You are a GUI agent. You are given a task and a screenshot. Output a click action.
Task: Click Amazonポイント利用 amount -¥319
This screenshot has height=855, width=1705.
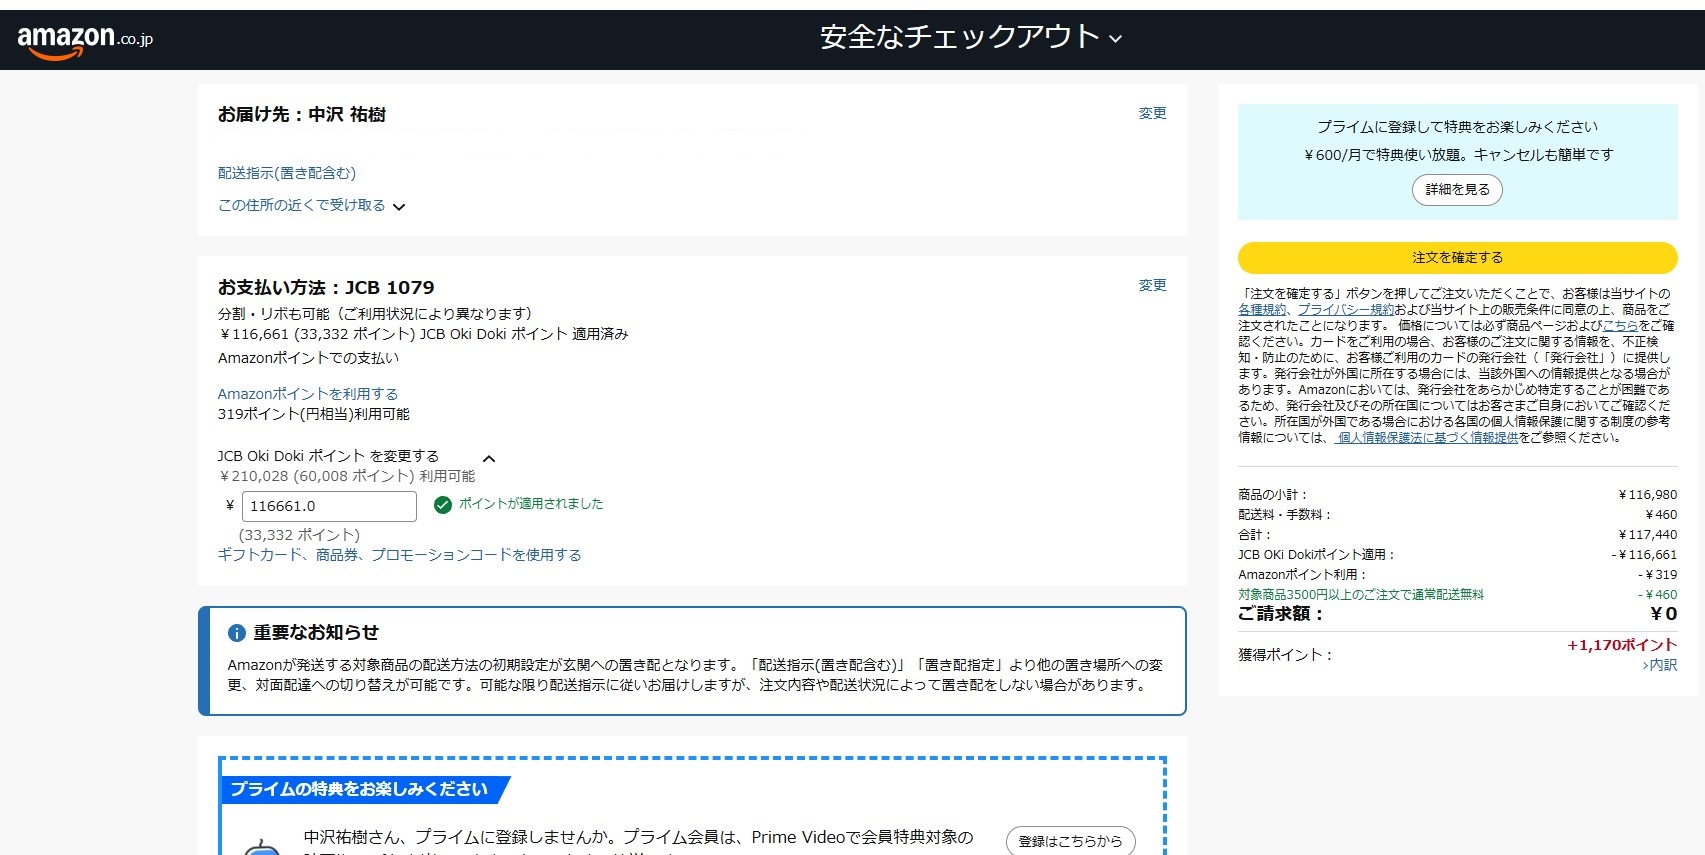(x=1657, y=575)
